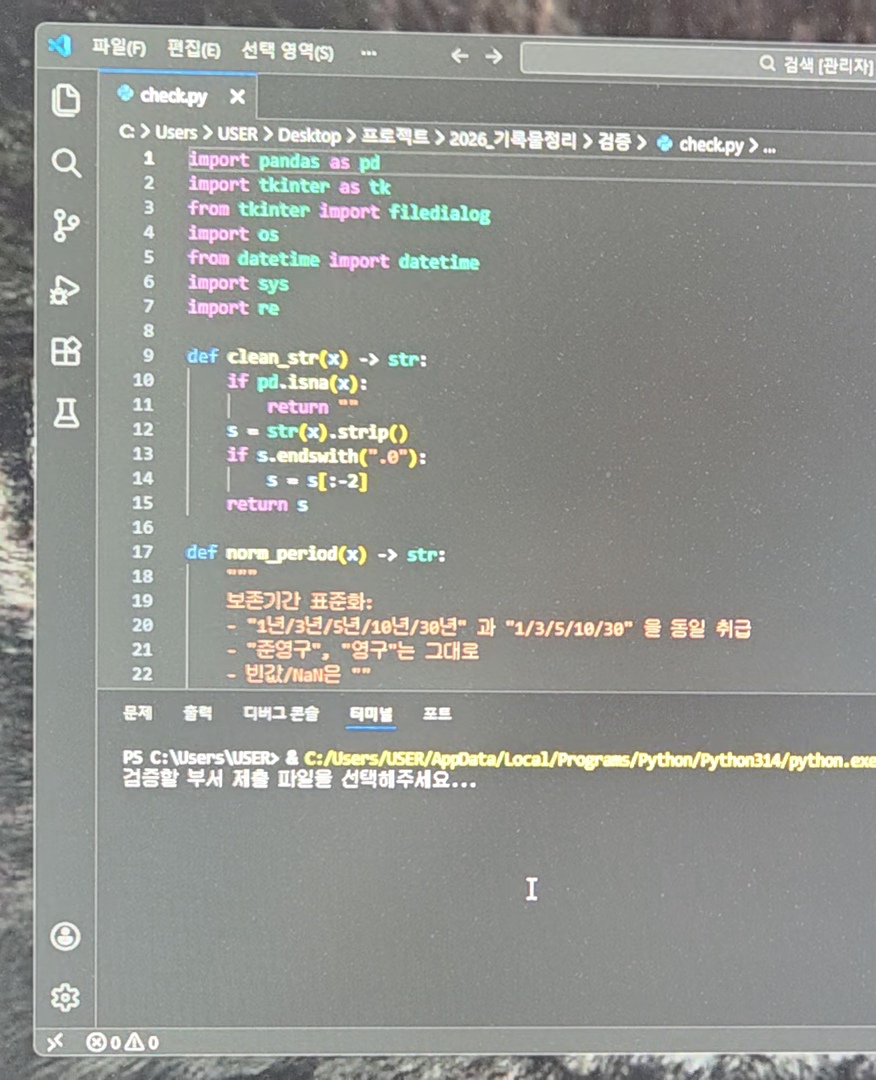Click the remote window status bar icon
876x1080 pixels.
tap(55, 1041)
